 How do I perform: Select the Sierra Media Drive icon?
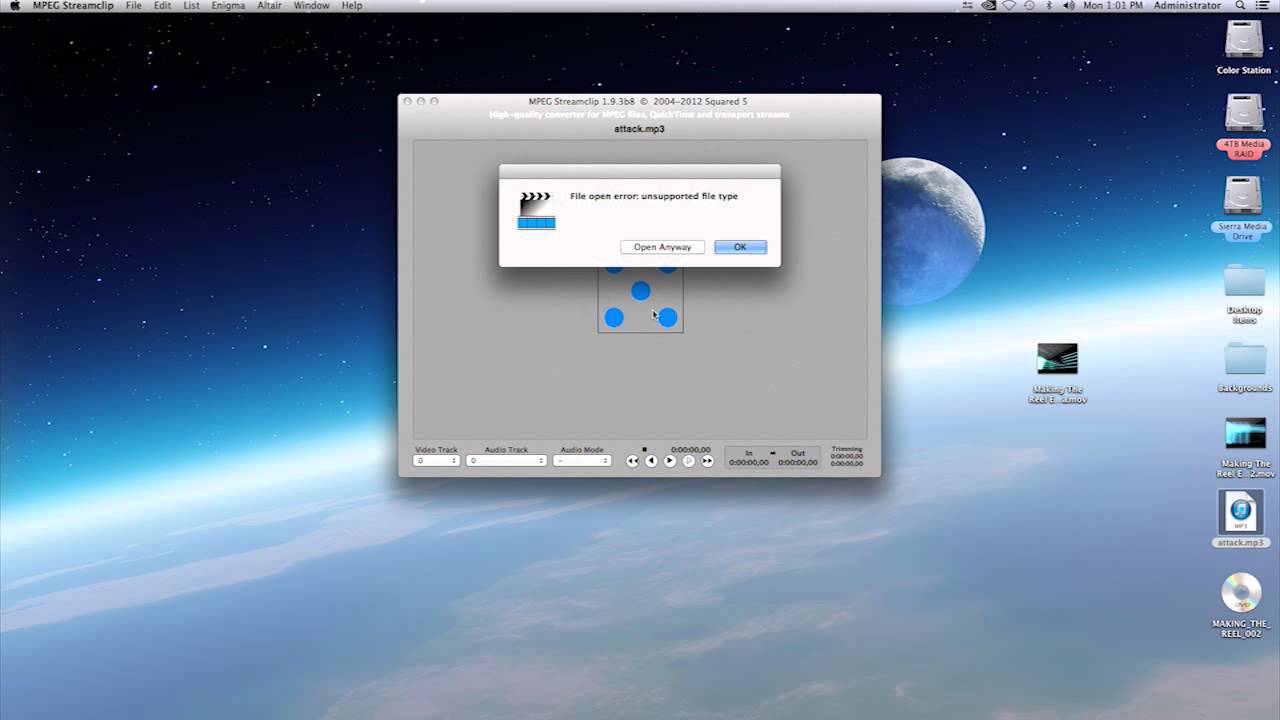(x=1244, y=196)
